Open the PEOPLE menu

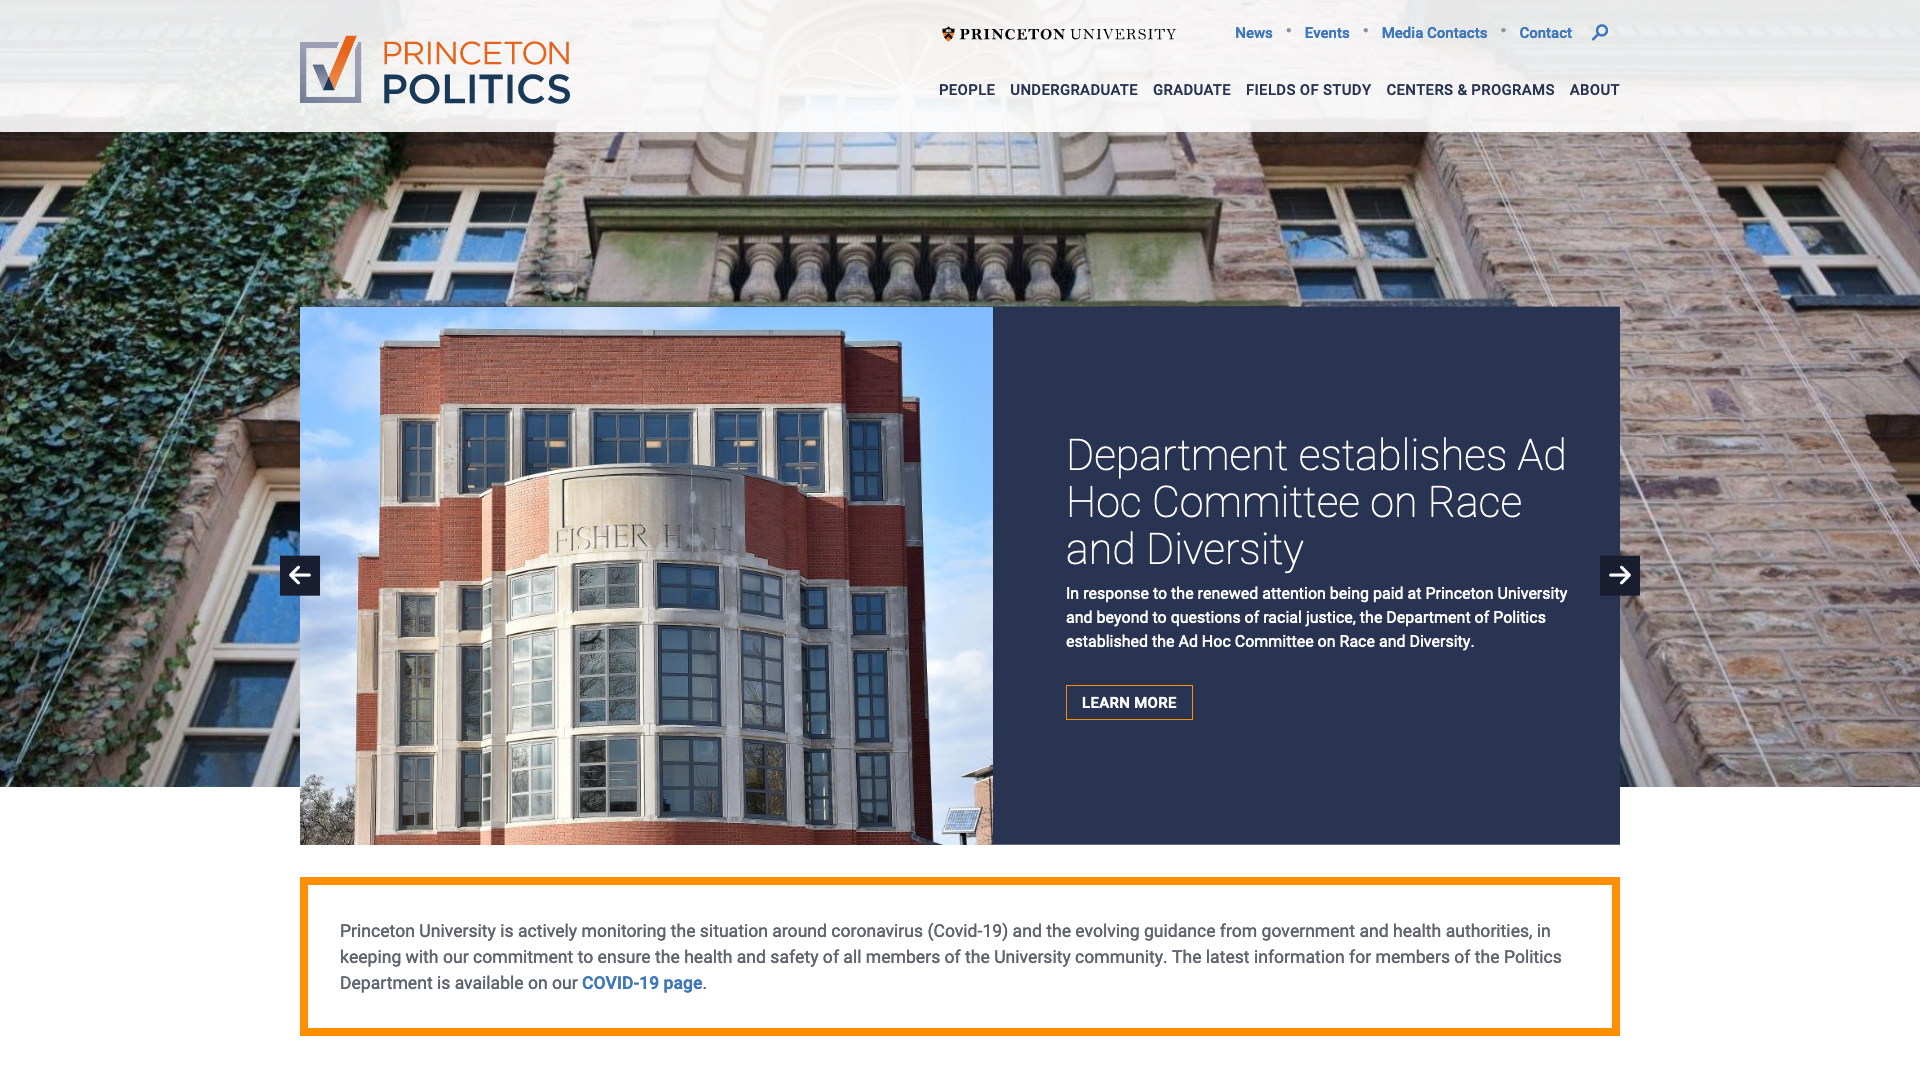click(967, 90)
